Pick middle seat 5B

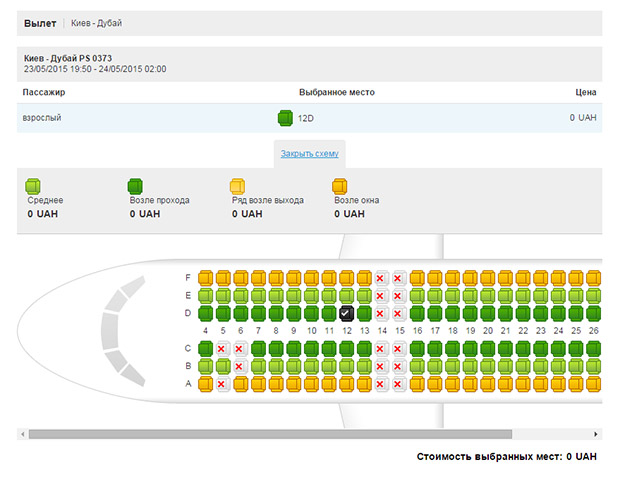click(x=223, y=366)
